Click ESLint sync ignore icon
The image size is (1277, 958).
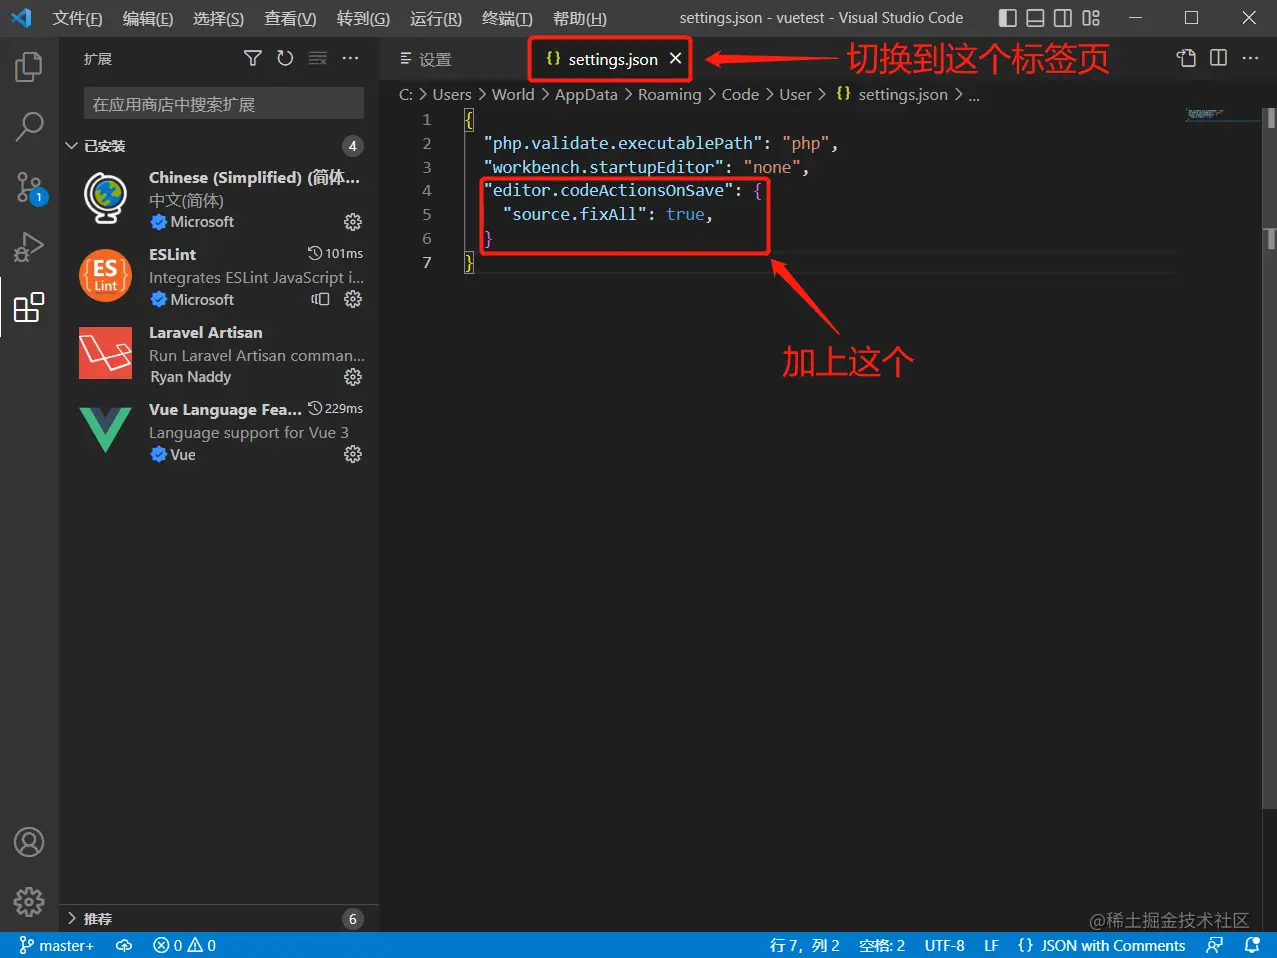click(x=320, y=299)
